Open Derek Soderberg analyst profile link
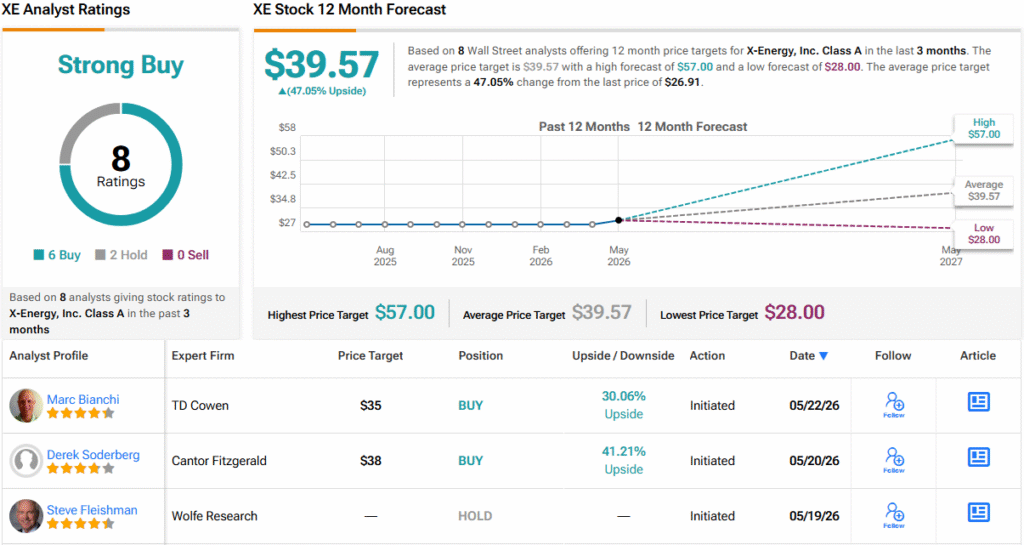This screenshot has width=1024, height=545. [x=93, y=454]
